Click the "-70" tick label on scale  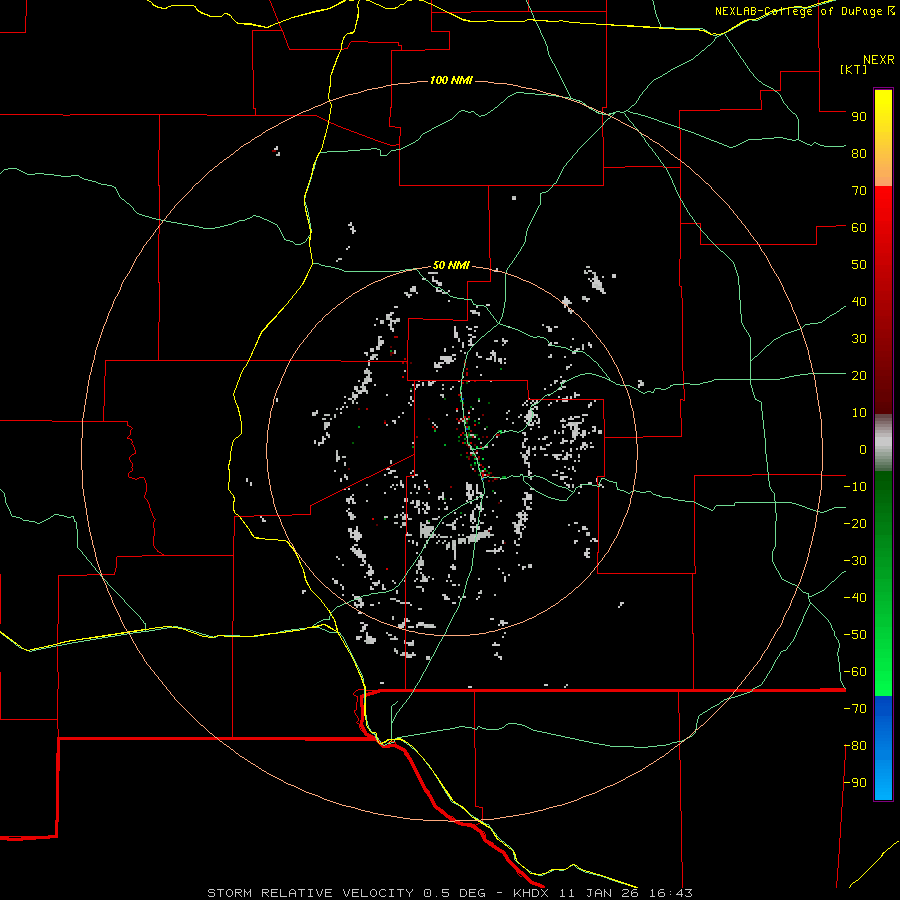(855, 709)
